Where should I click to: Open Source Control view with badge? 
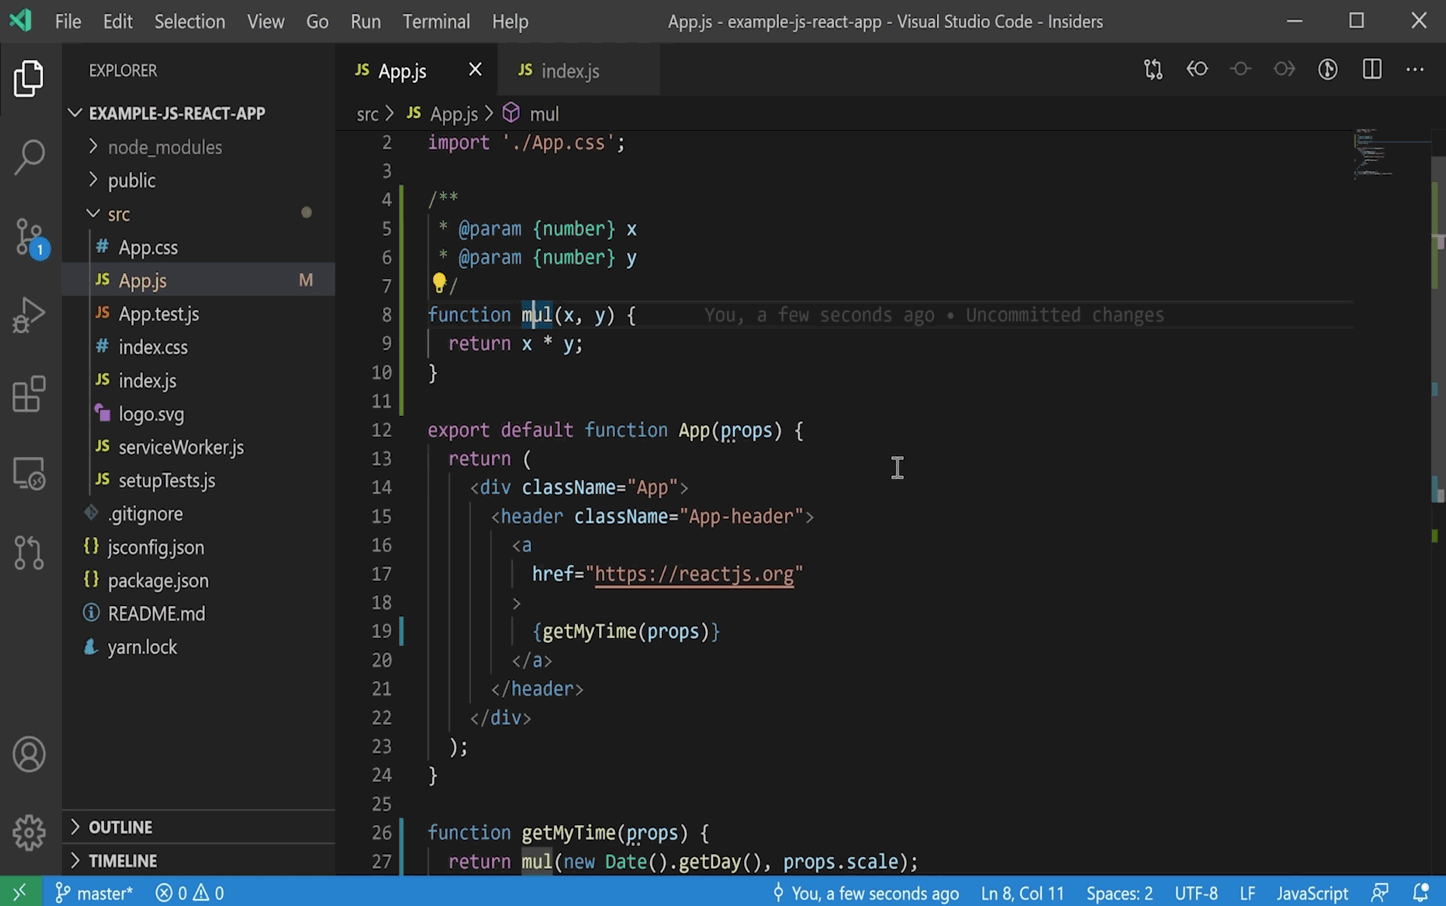[x=29, y=237]
